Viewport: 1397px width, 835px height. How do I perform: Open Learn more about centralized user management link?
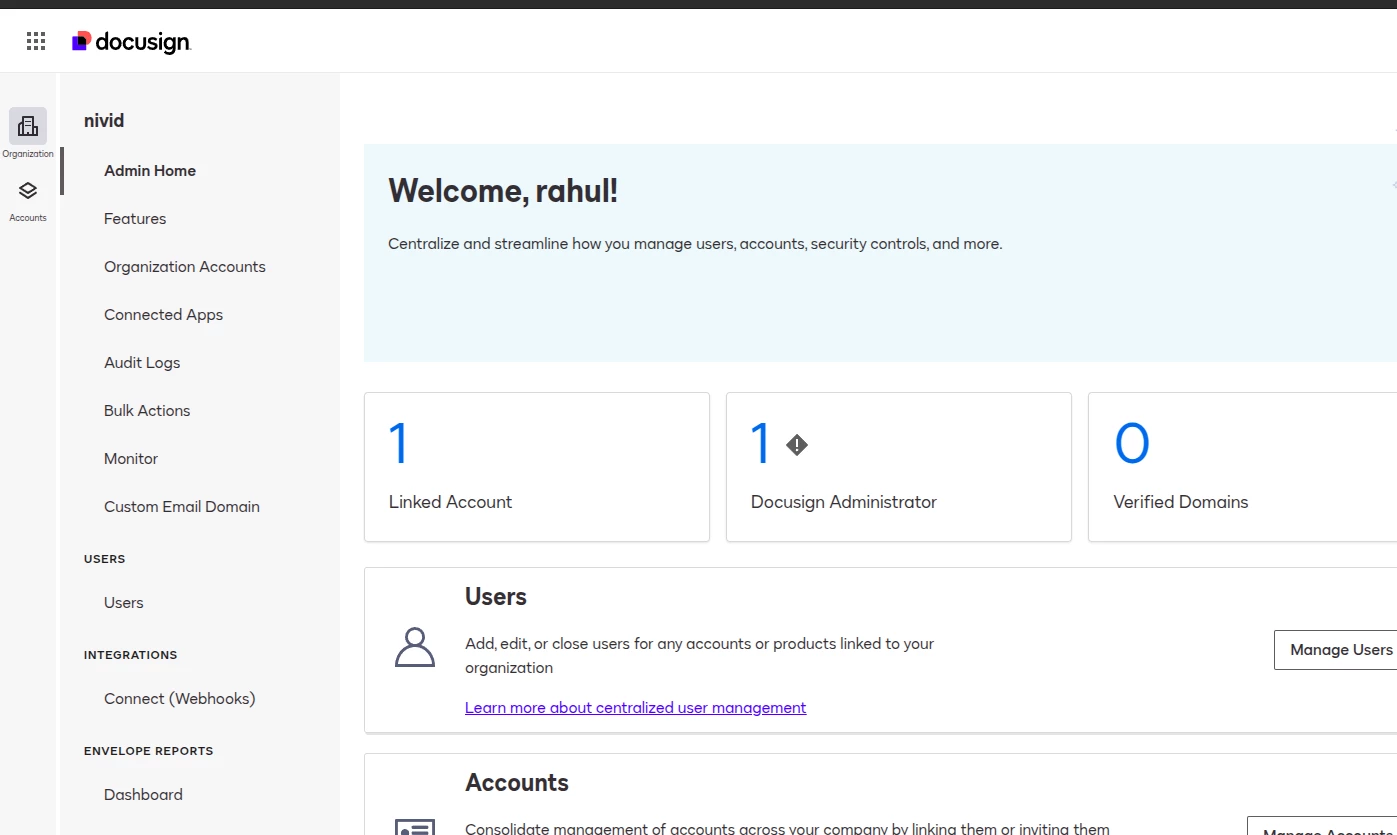pyautogui.click(x=635, y=708)
